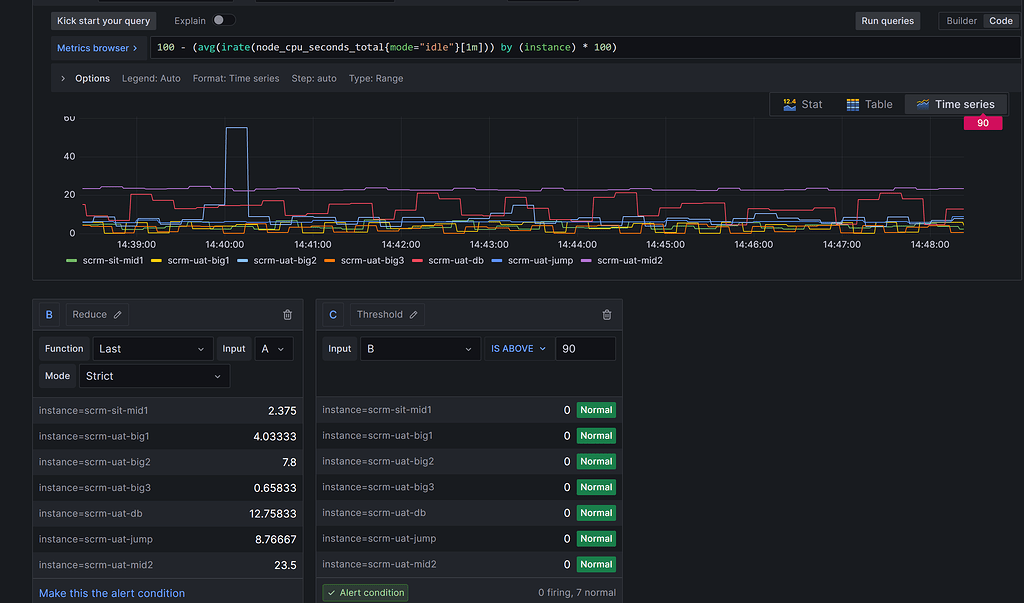The width and height of the screenshot is (1024, 603).
Task: Open the Mode dropdown set to Strict
Action: point(154,375)
